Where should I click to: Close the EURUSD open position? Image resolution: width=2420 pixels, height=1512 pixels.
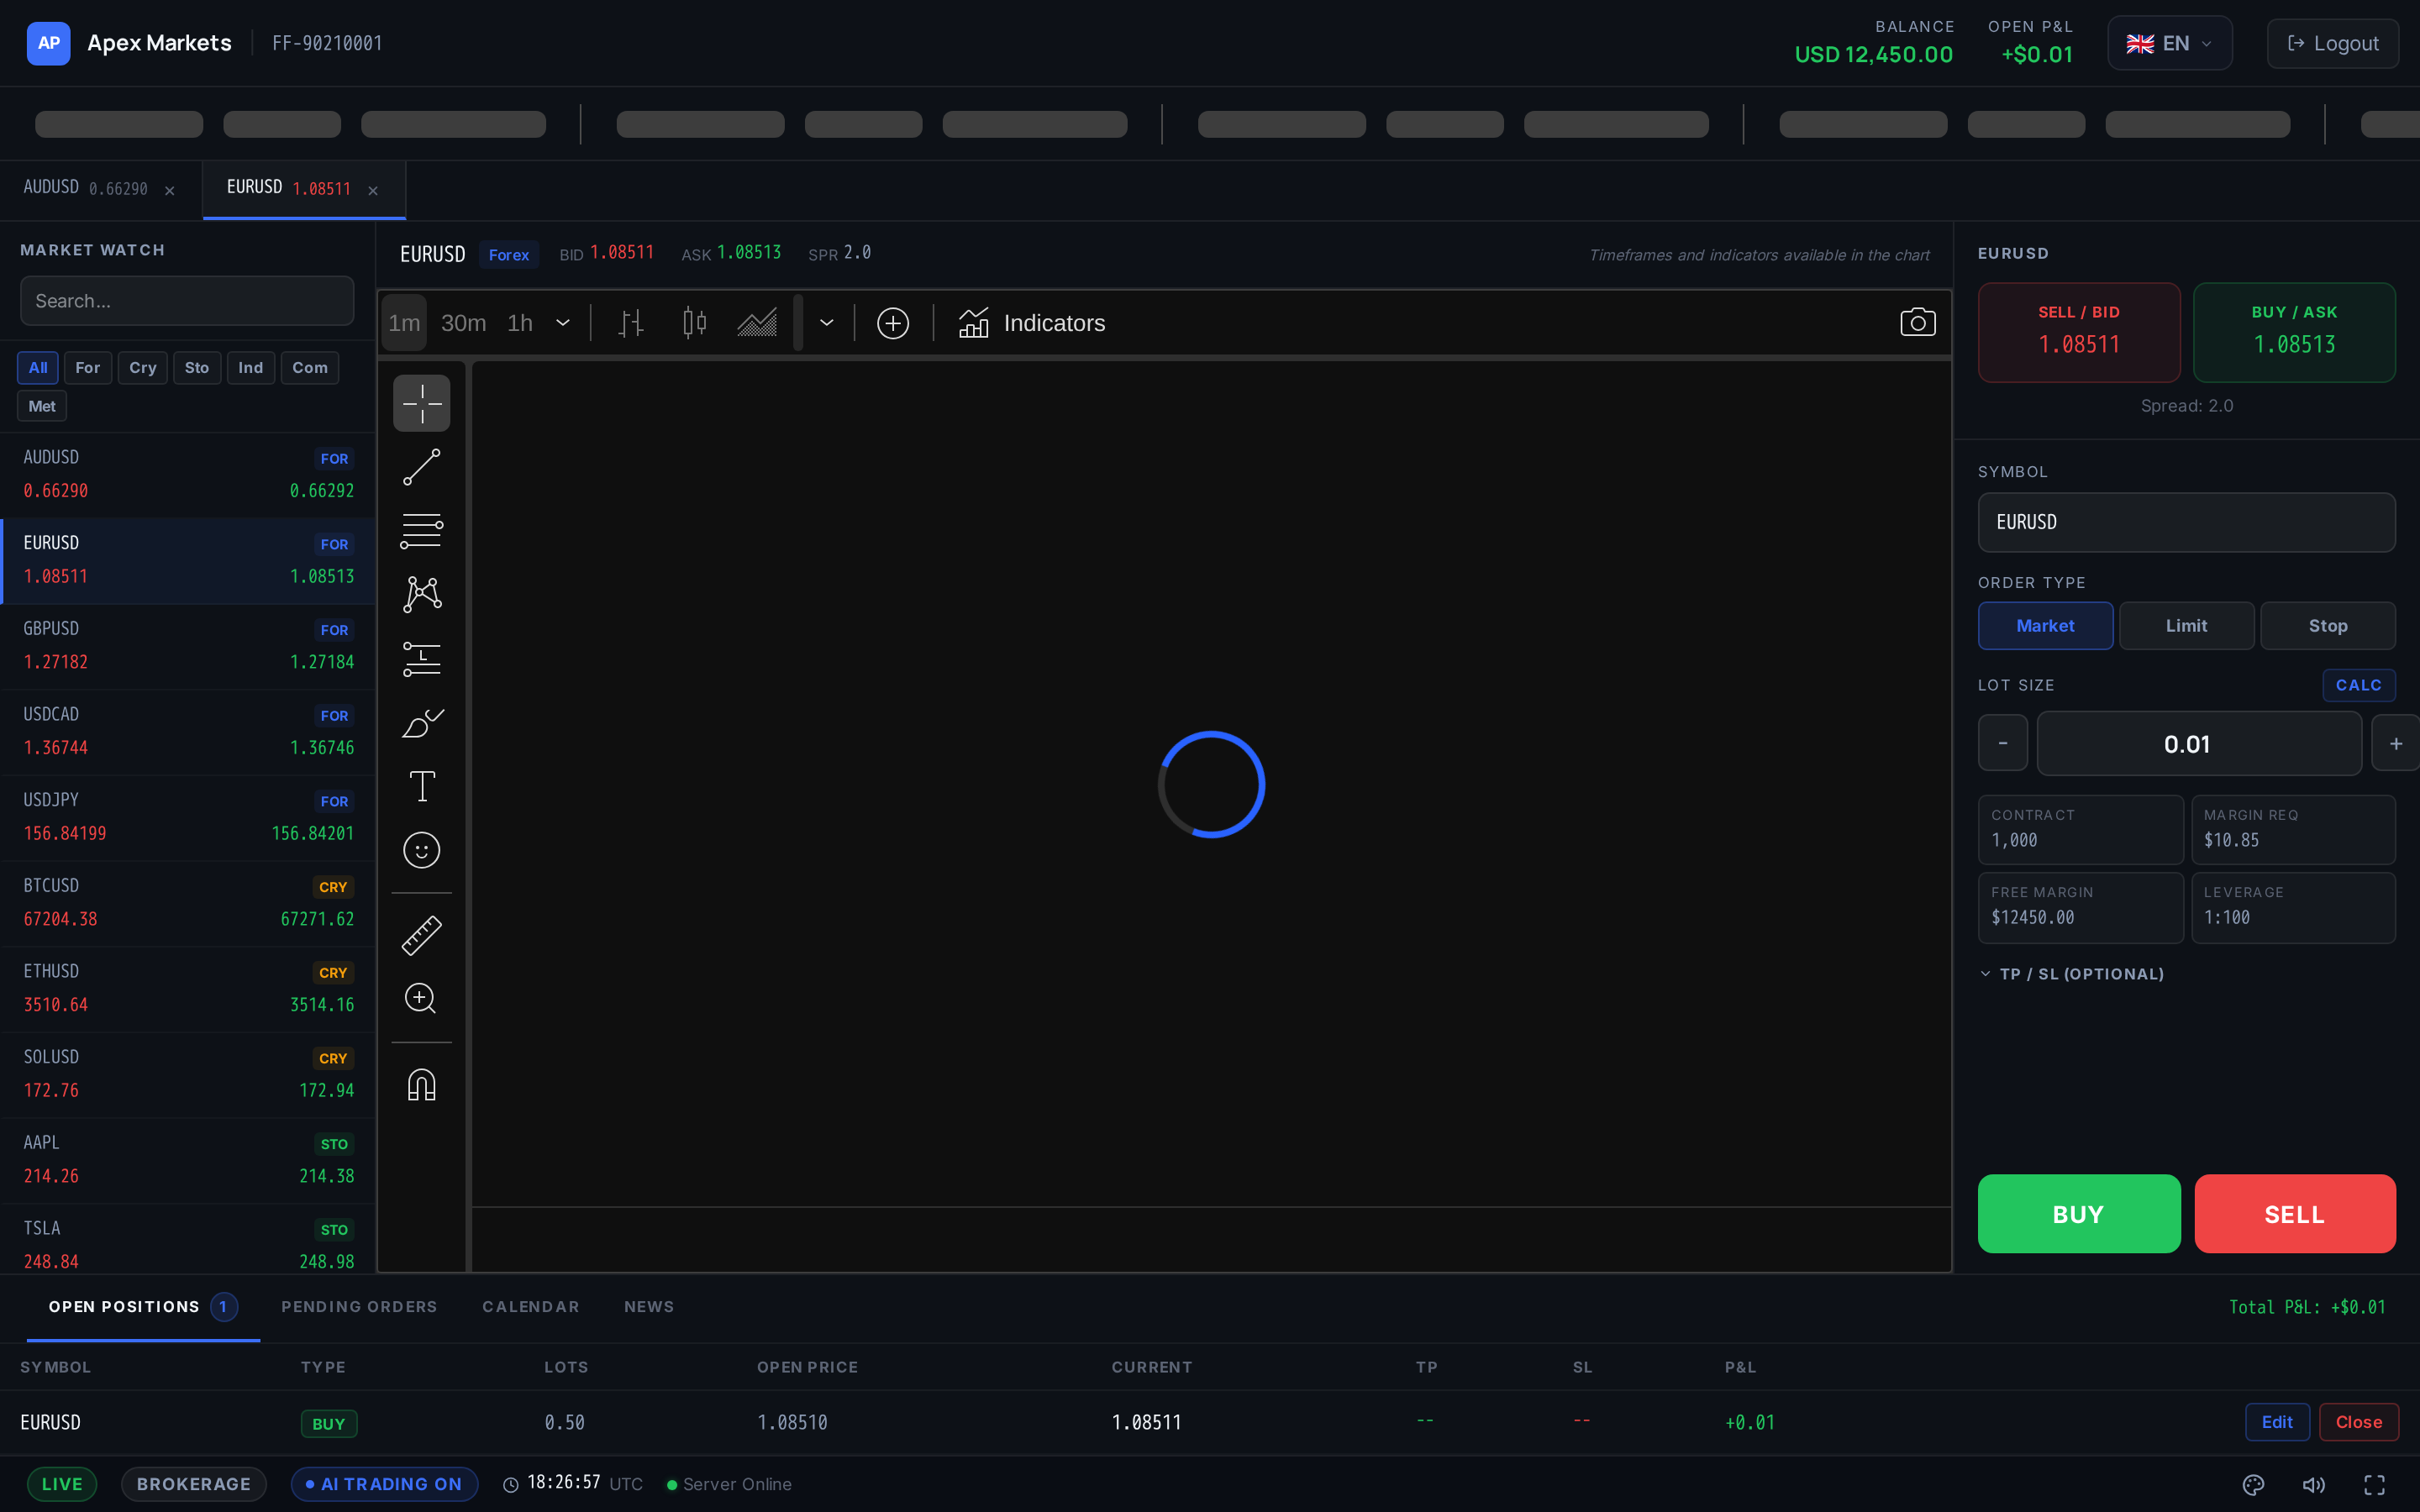(2358, 1422)
